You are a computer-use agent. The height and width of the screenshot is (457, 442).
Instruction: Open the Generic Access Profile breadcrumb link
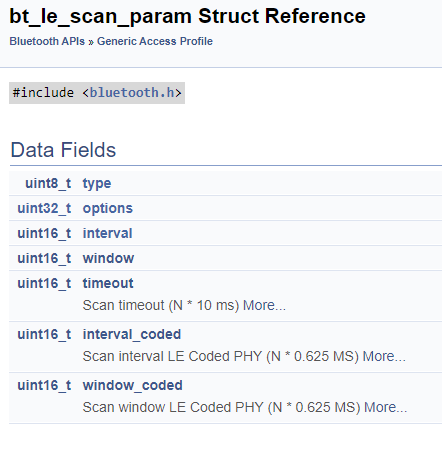(155, 41)
